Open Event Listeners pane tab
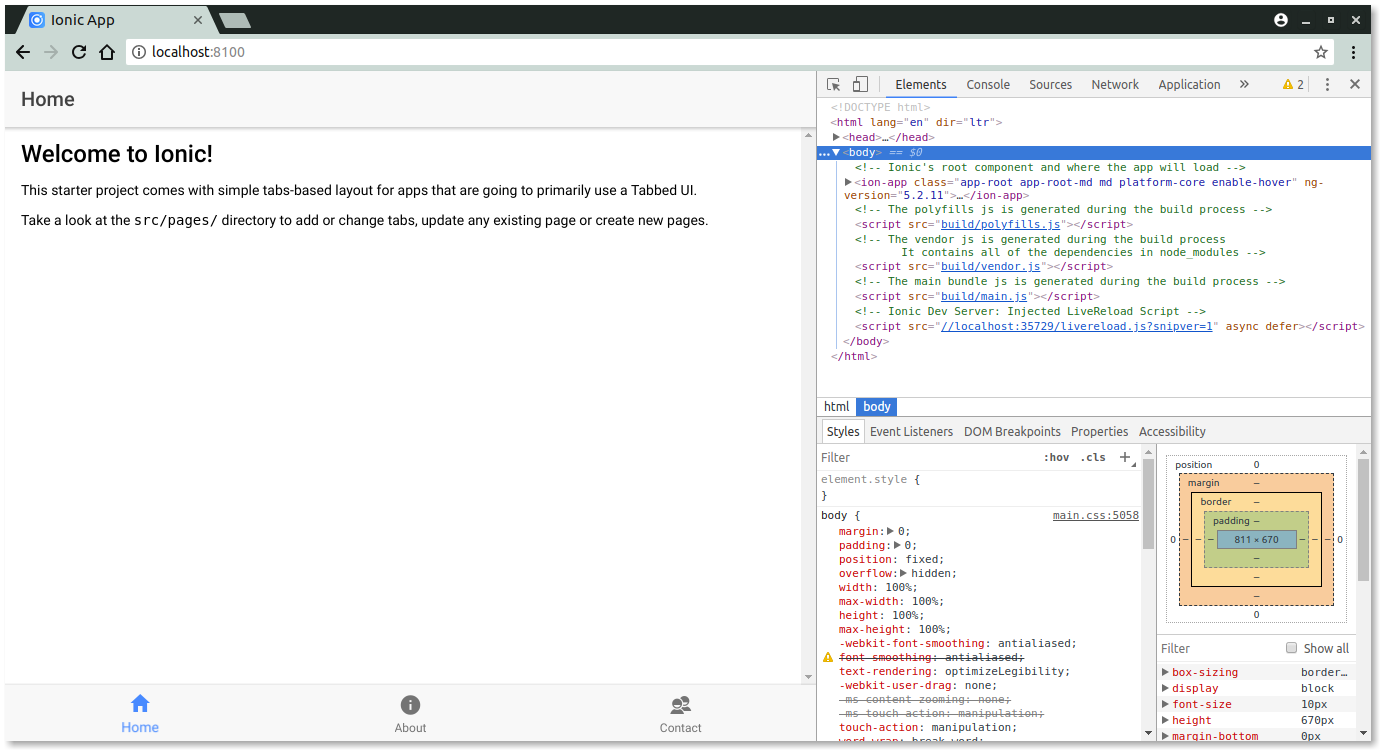This screenshot has height=750, width=1380. [x=912, y=431]
